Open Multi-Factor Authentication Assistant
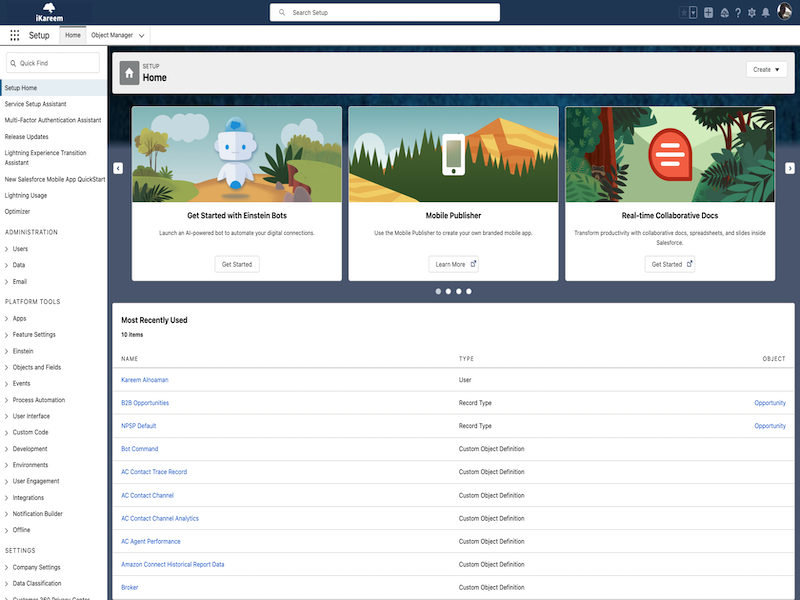800x600 pixels. pos(53,120)
